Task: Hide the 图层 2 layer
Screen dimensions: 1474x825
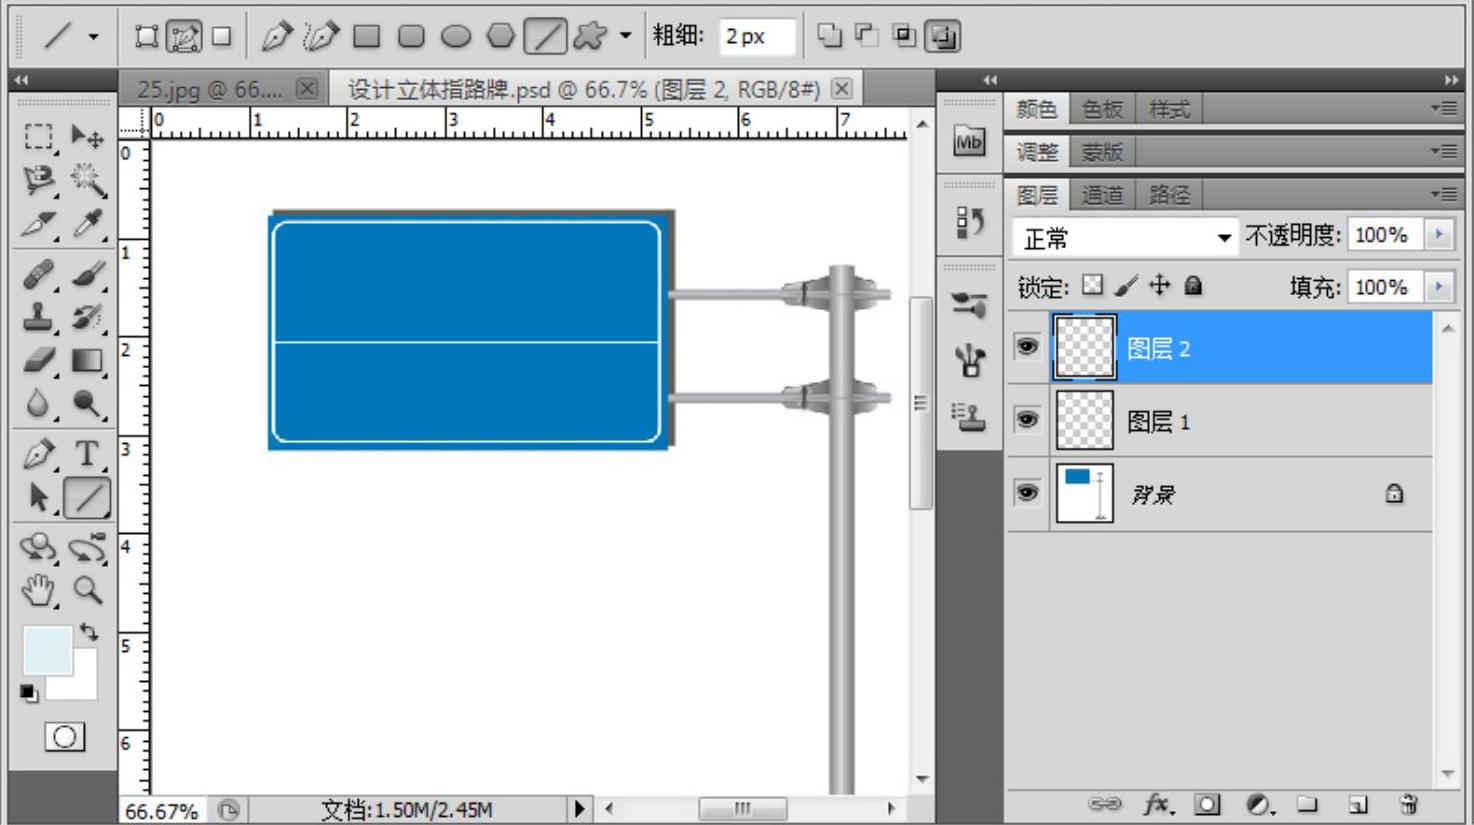Action: tap(1027, 347)
